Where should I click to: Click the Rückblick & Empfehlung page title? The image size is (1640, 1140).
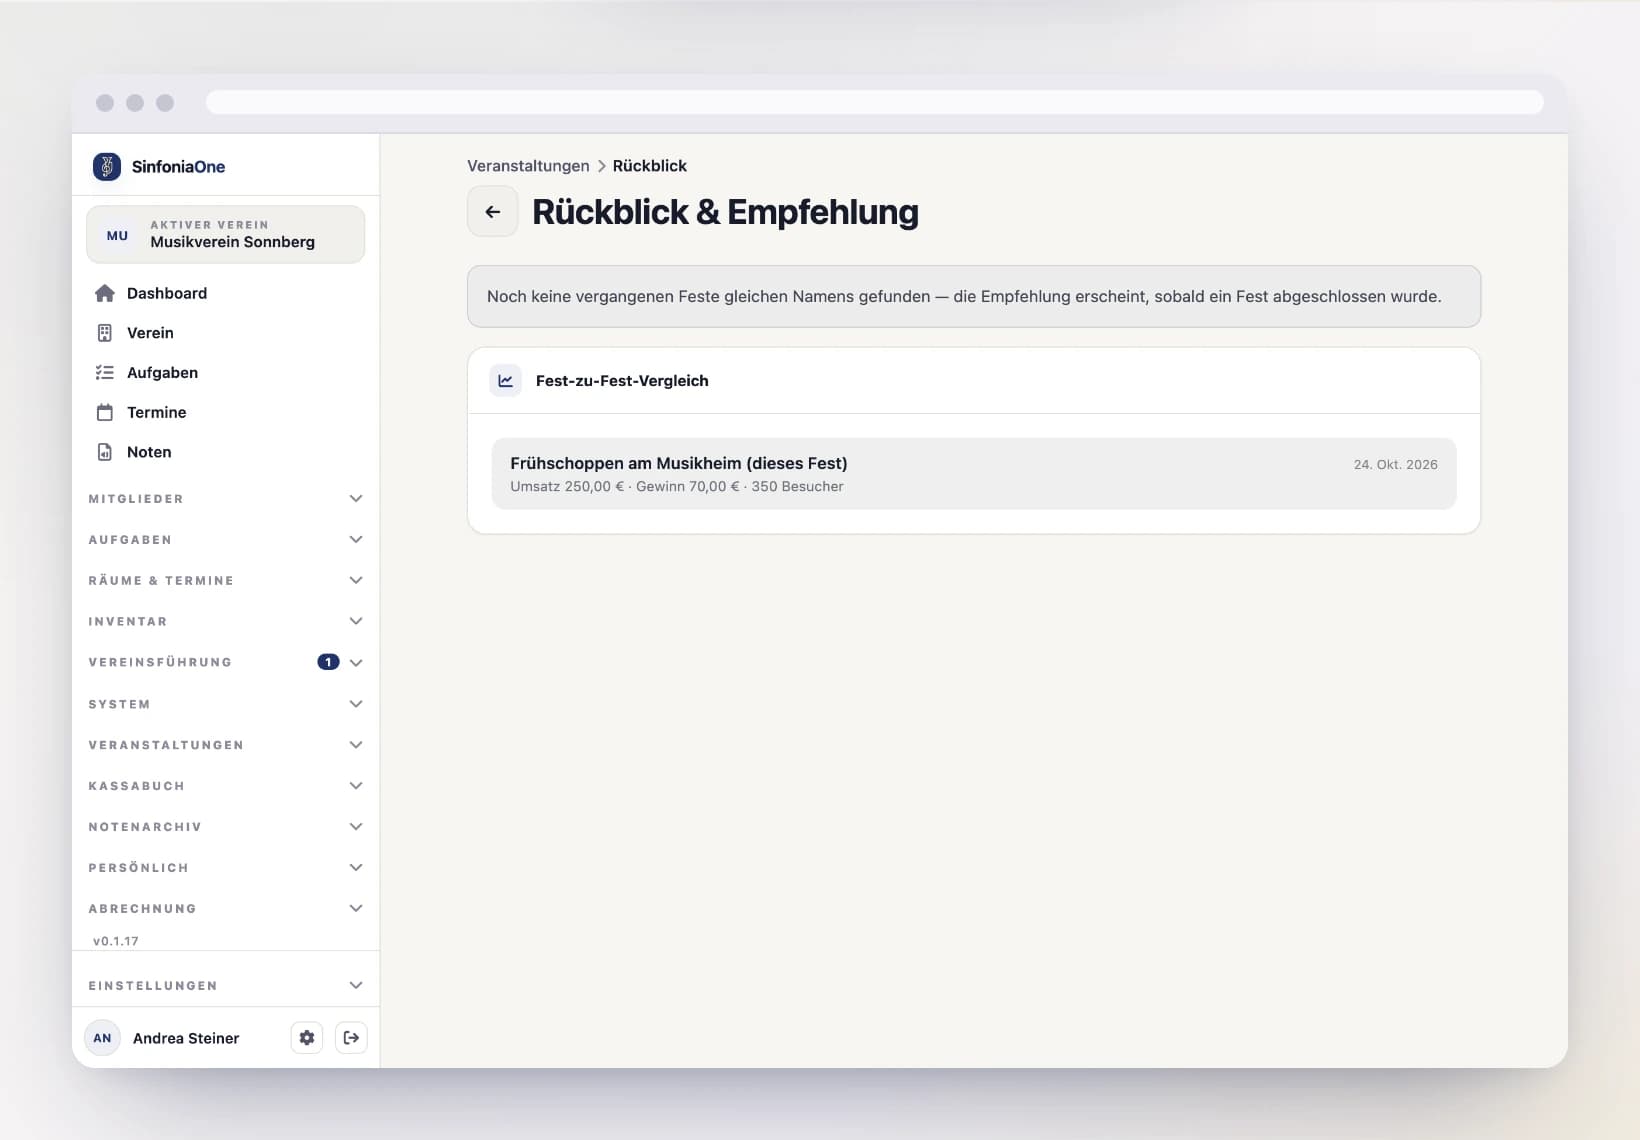725,212
